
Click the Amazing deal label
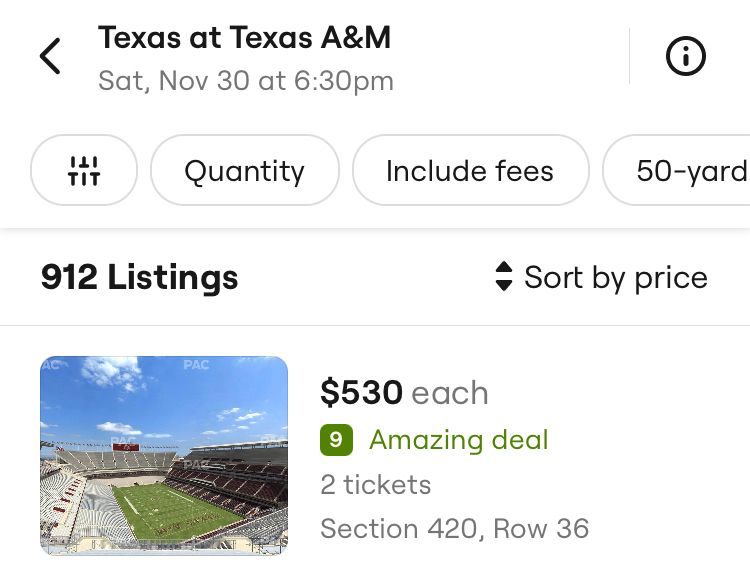pos(458,440)
